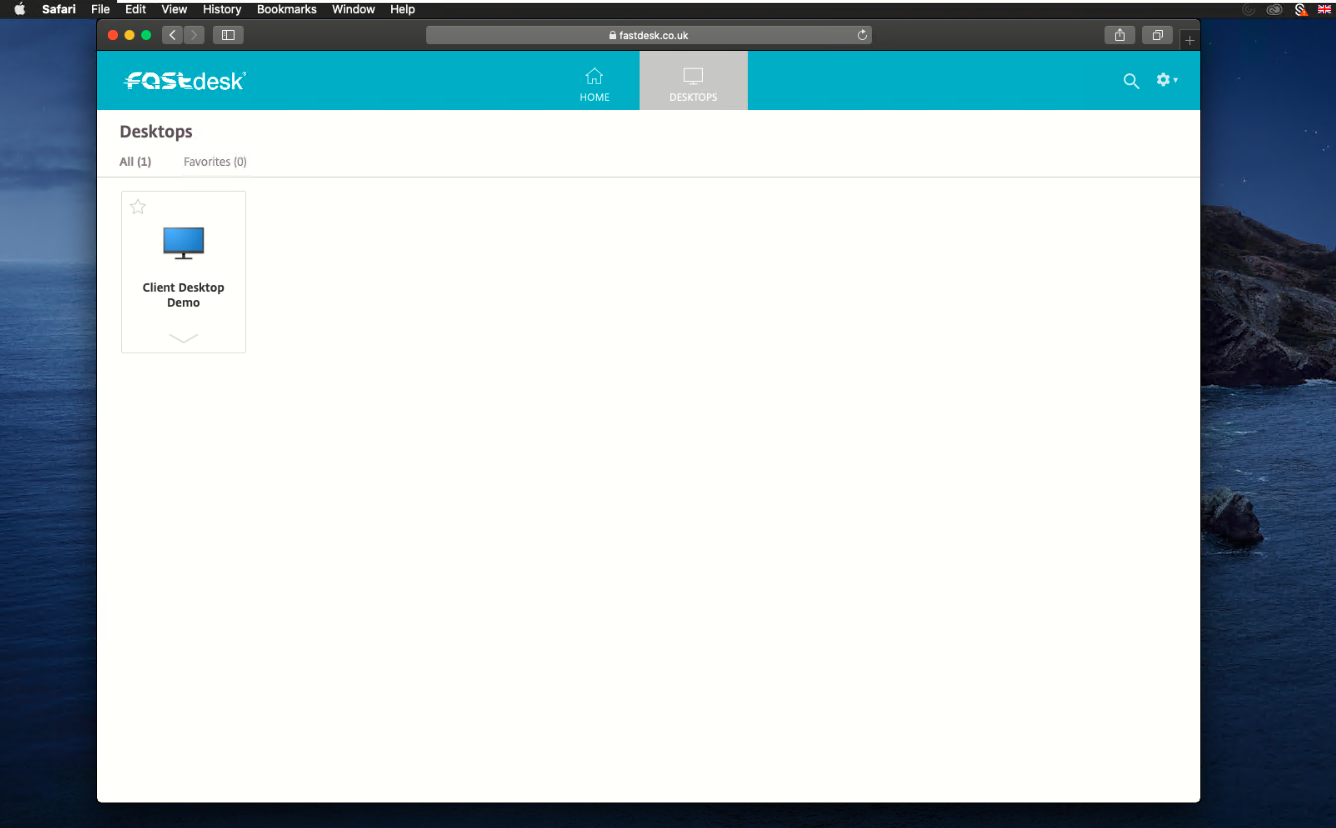The height and width of the screenshot is (828, 1336).
Task: Add a new tab with plus
Action: tap(1189, 40)
